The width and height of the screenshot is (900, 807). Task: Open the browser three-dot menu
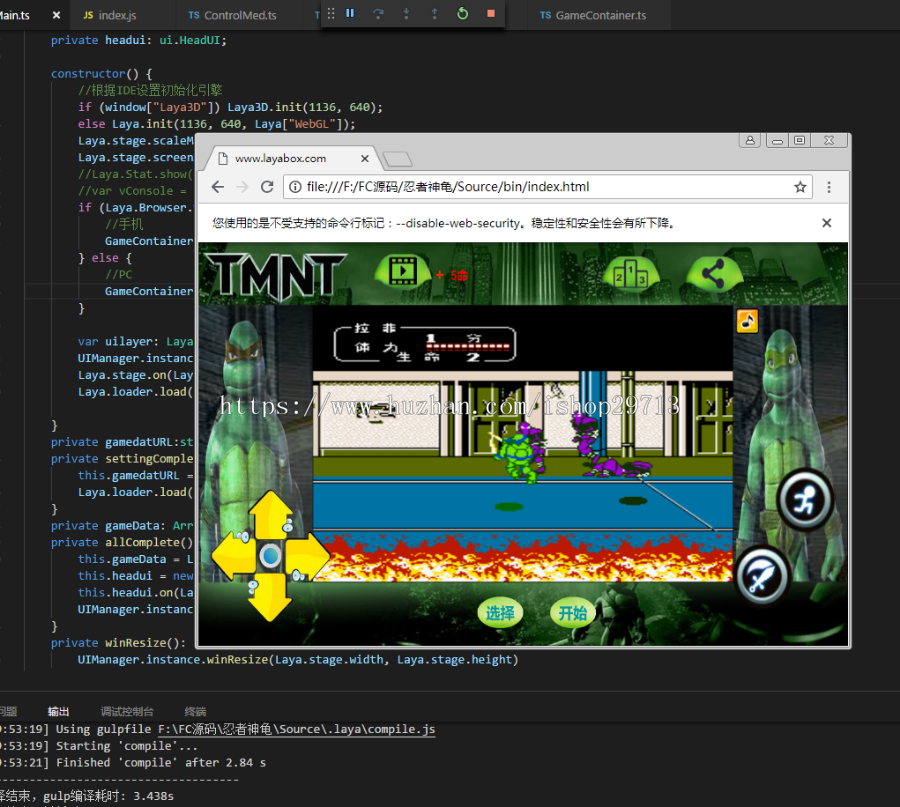829,187
